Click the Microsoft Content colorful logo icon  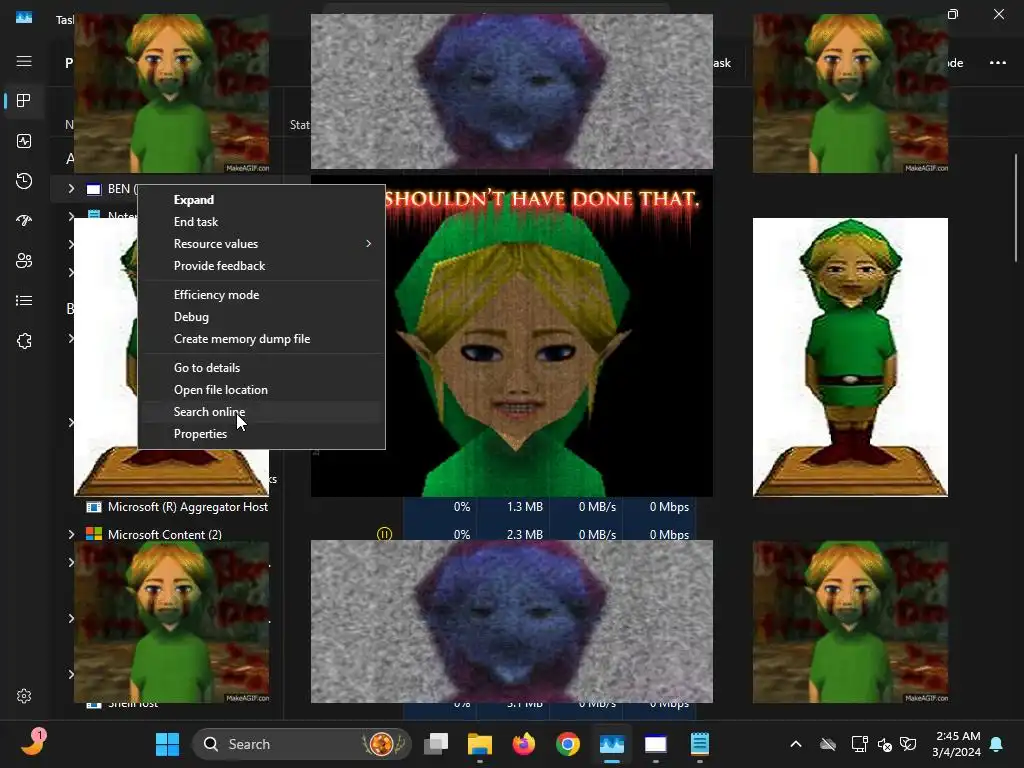[94, 534]
